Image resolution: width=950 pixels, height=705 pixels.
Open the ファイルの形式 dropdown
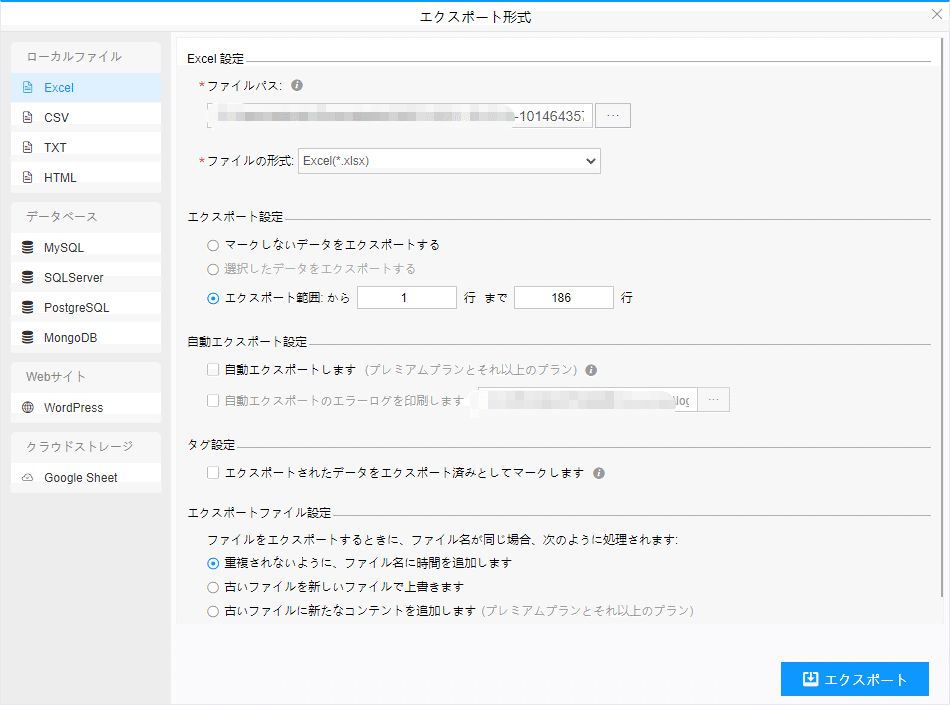click(449, 160)
